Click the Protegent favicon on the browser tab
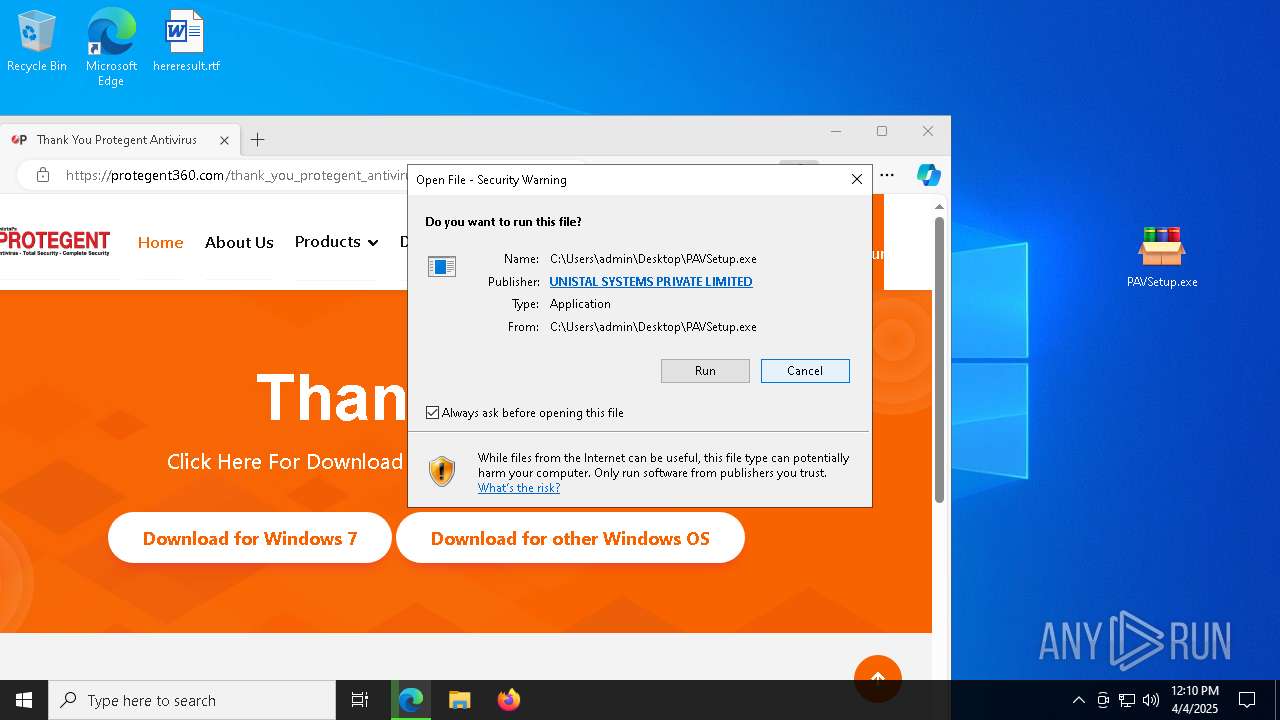1280x720 pixels. [x=19, y=140]
